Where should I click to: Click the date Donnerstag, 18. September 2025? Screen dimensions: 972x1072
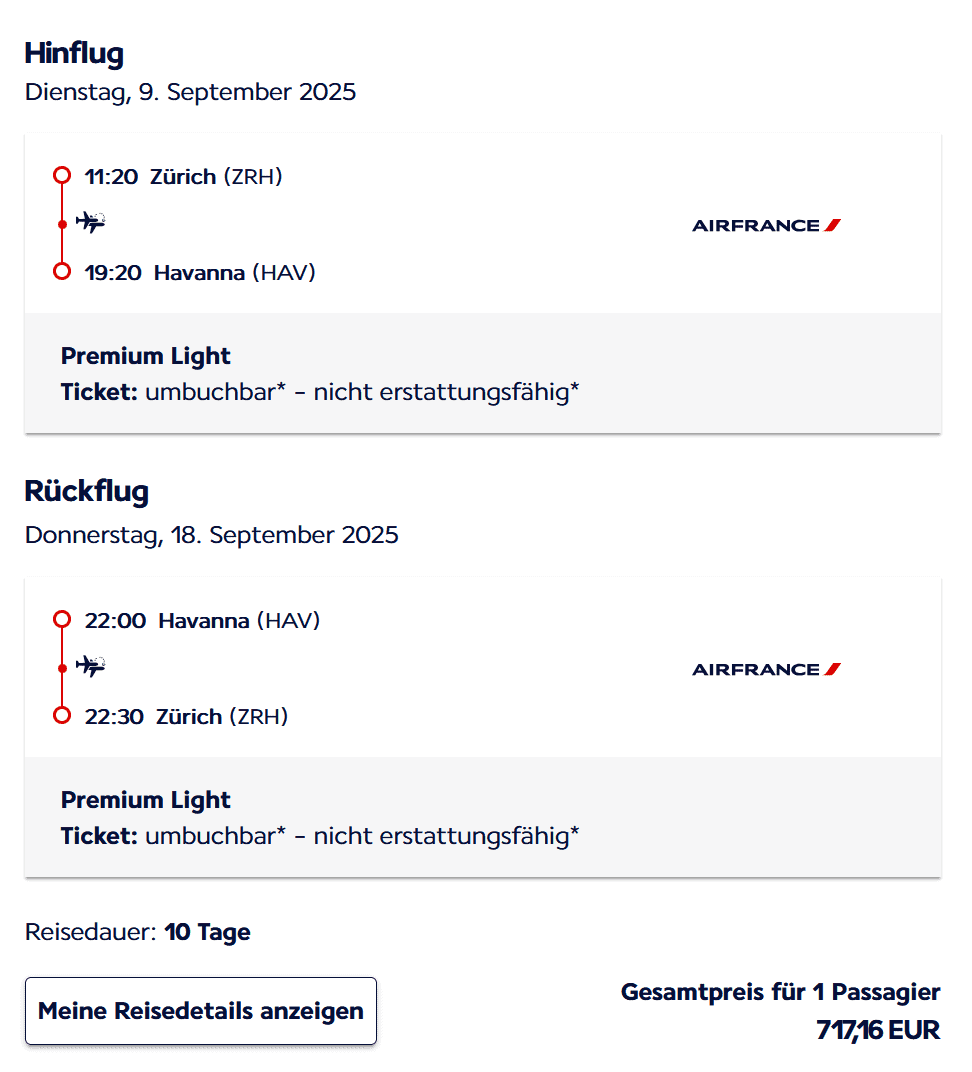[212, 535]
